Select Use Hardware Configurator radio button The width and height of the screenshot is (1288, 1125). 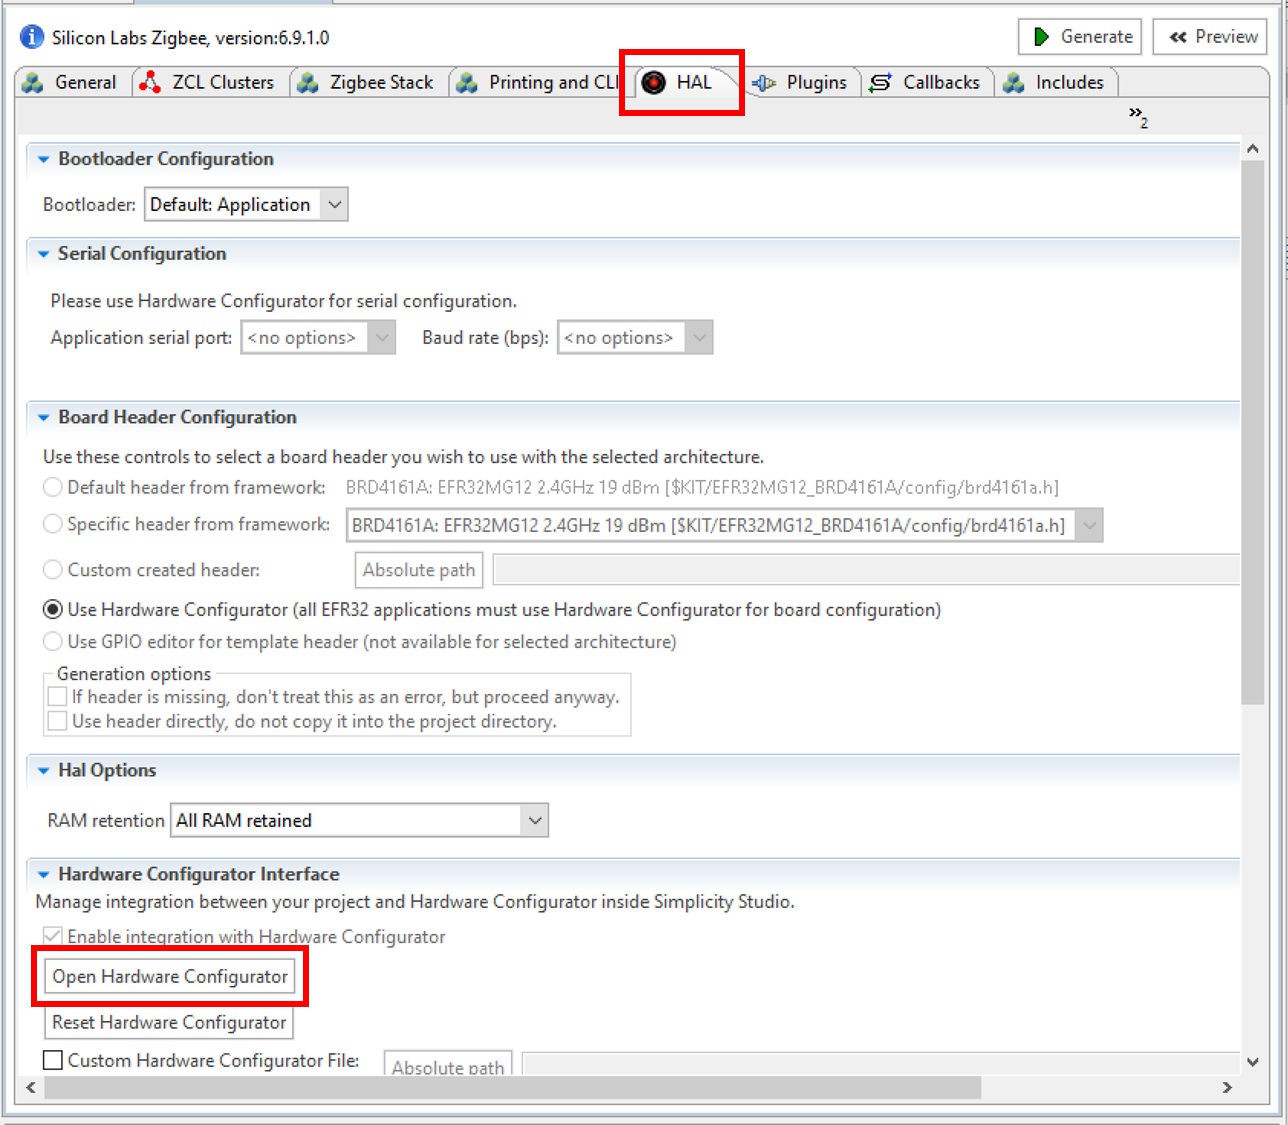(53, 610)
